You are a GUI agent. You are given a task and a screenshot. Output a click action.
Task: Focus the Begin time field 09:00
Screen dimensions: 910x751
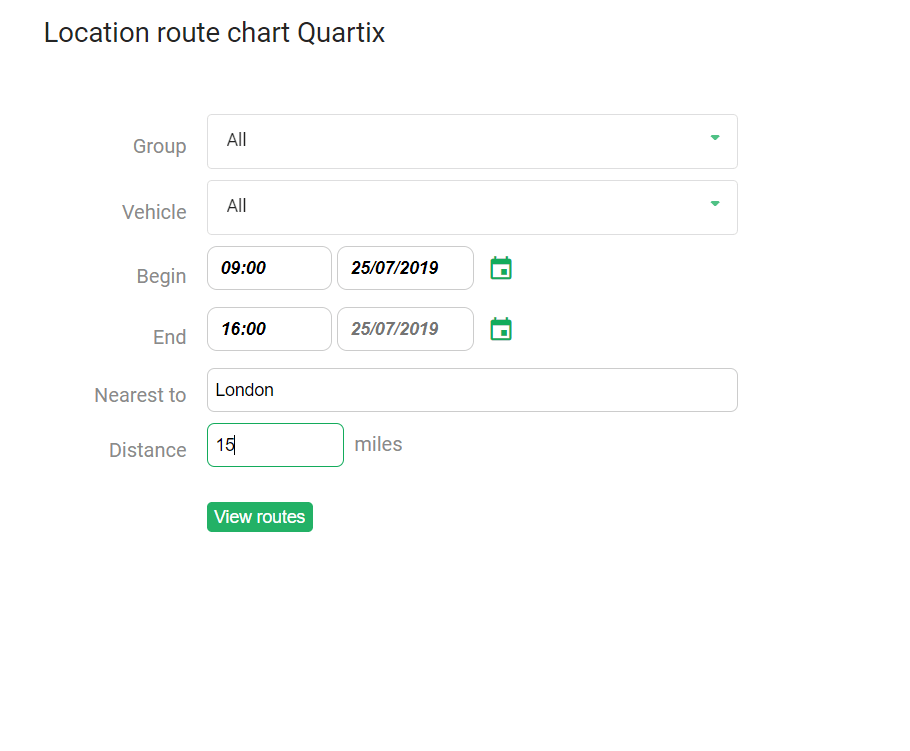tap(269, 268)
